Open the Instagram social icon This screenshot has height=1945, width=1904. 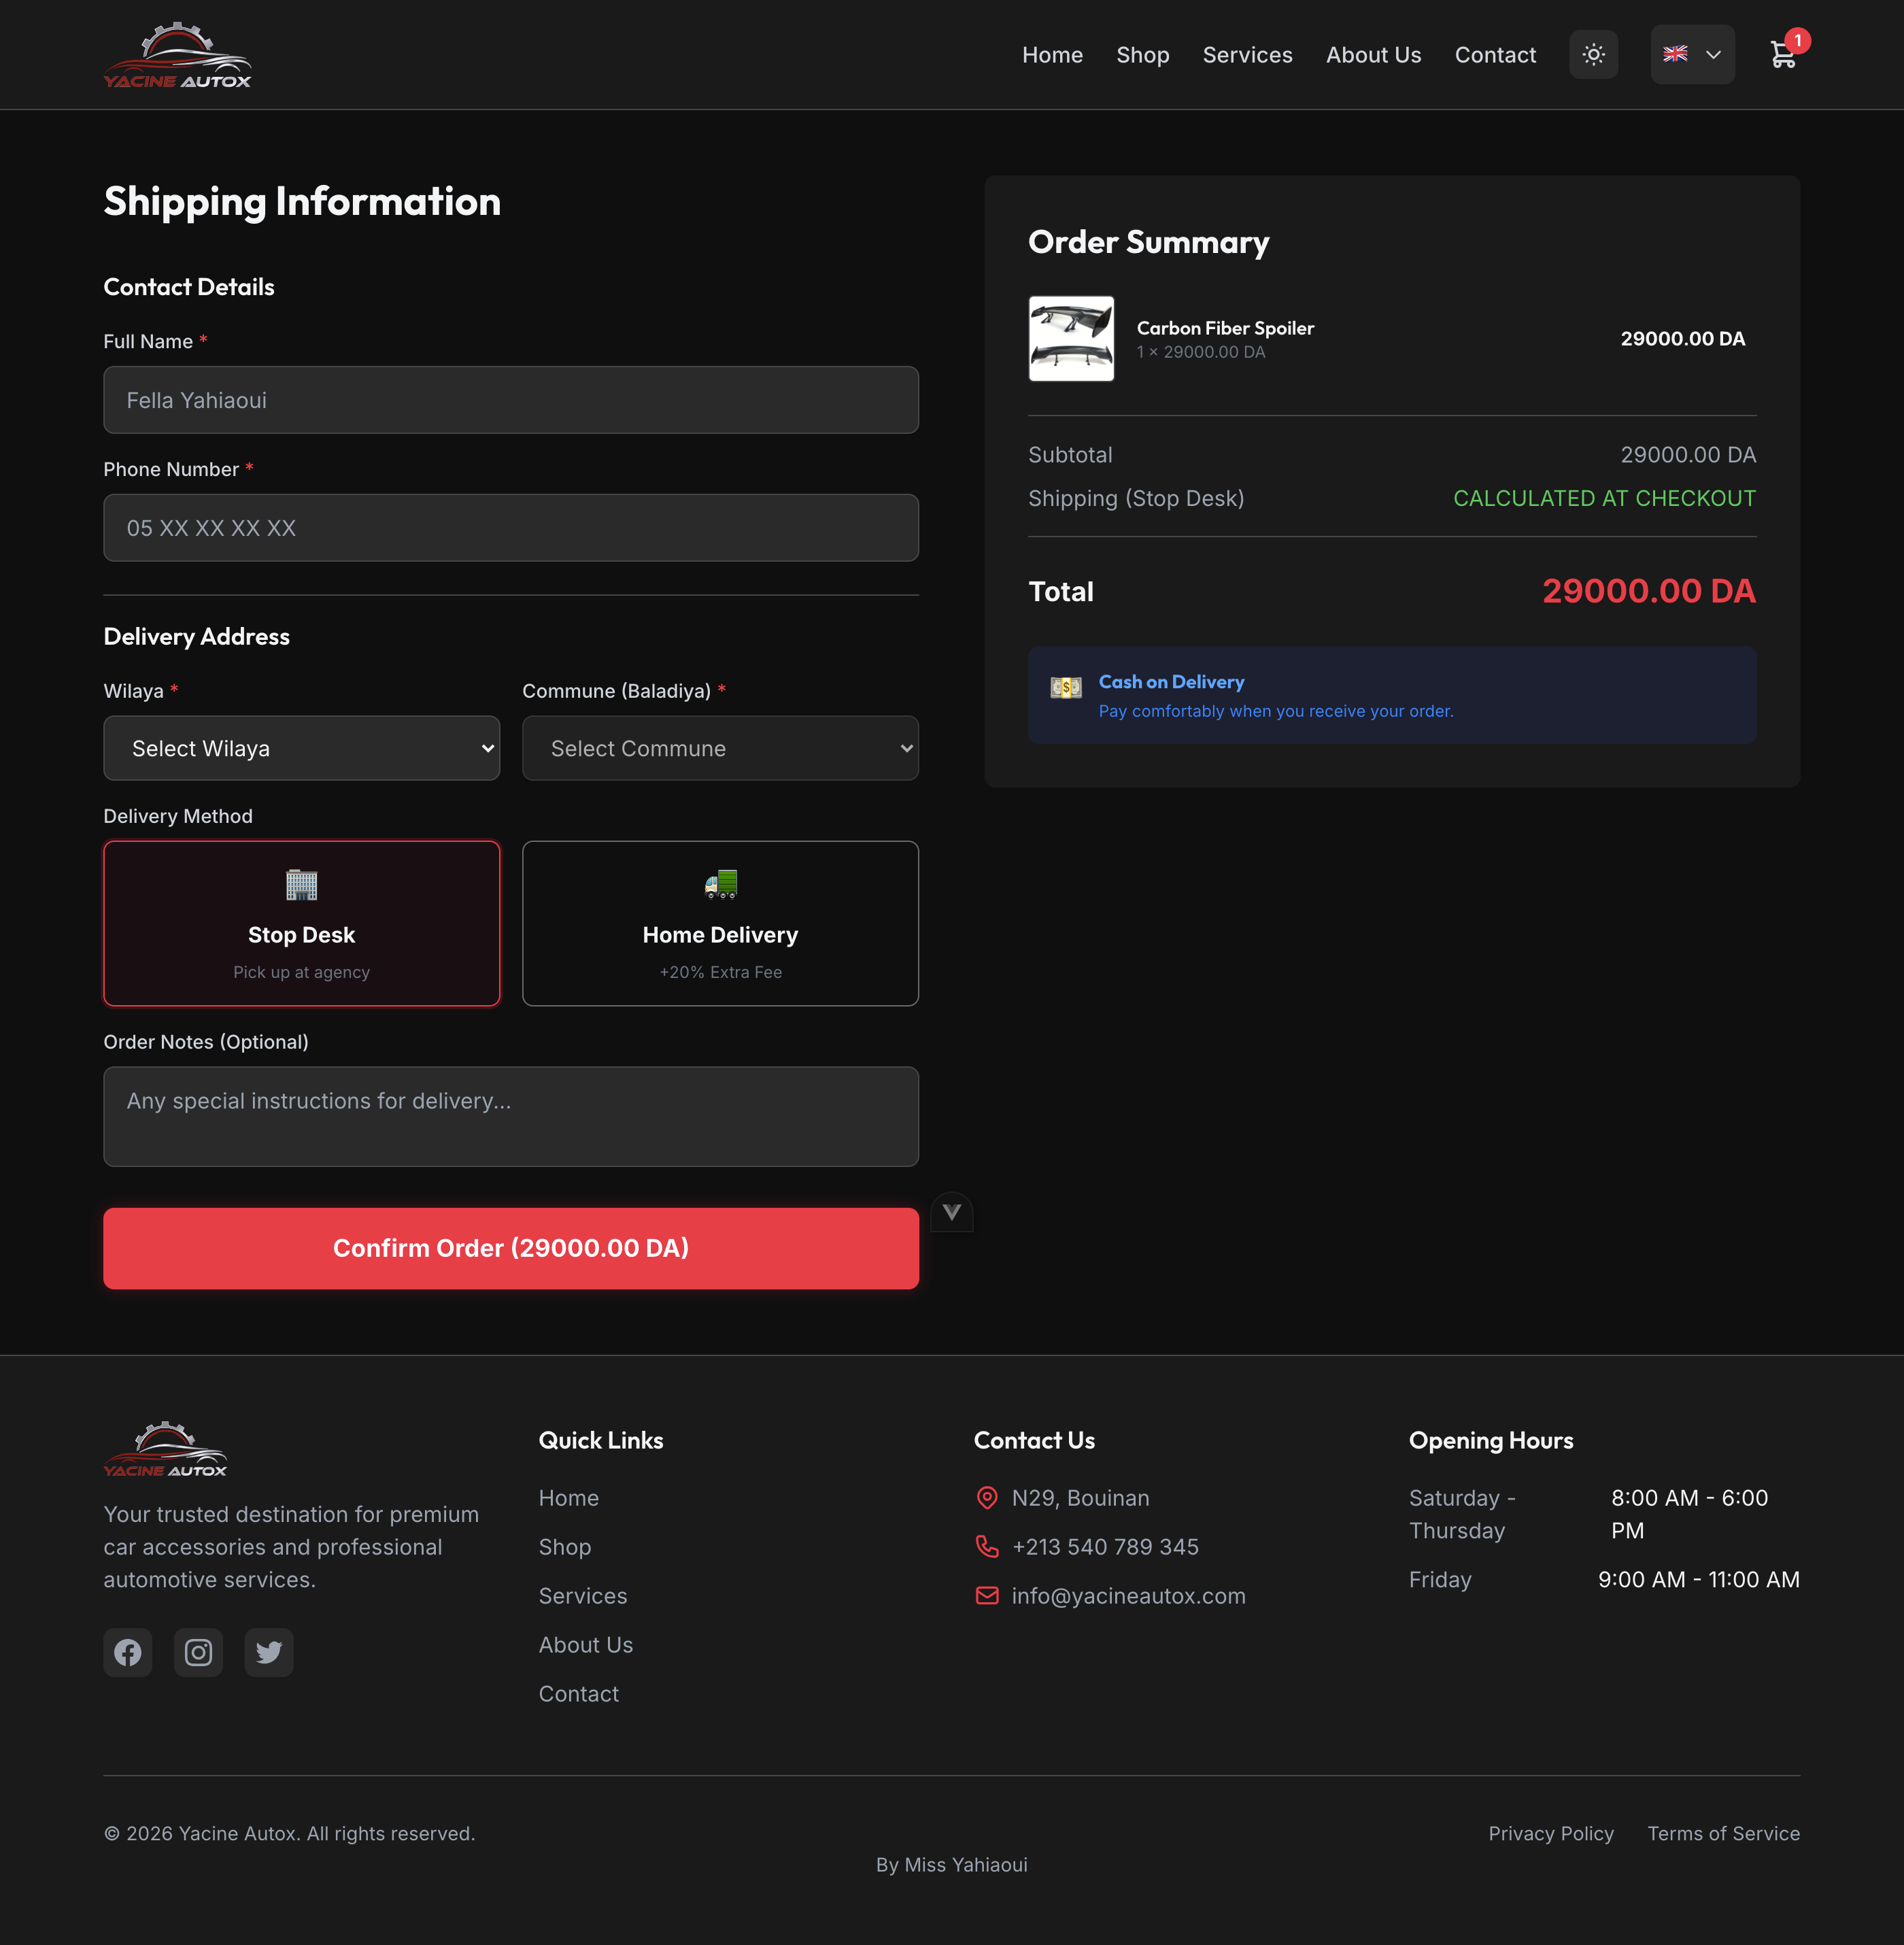[x=198, y=1652]
